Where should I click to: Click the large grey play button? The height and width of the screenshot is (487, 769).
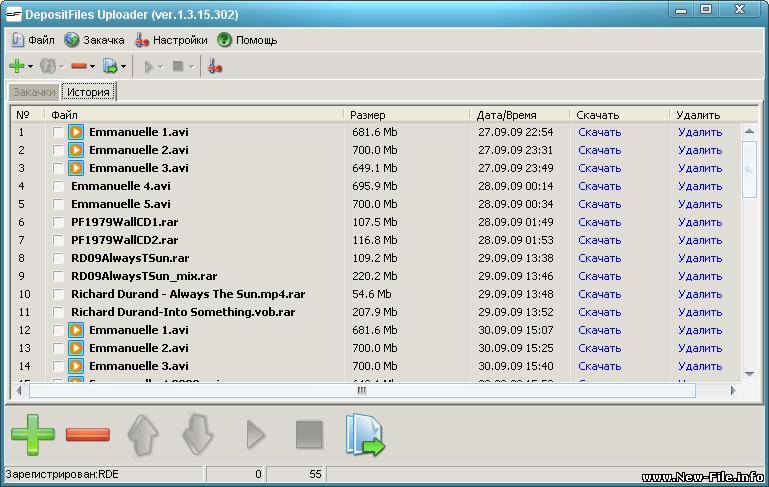(256, 435)
